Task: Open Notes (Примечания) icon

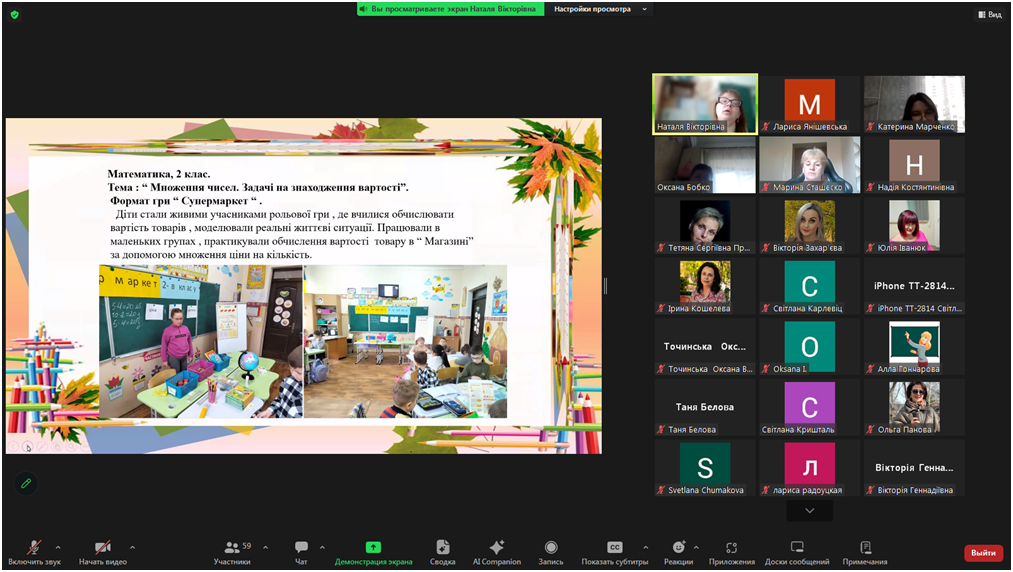Action: pos(865,548)
